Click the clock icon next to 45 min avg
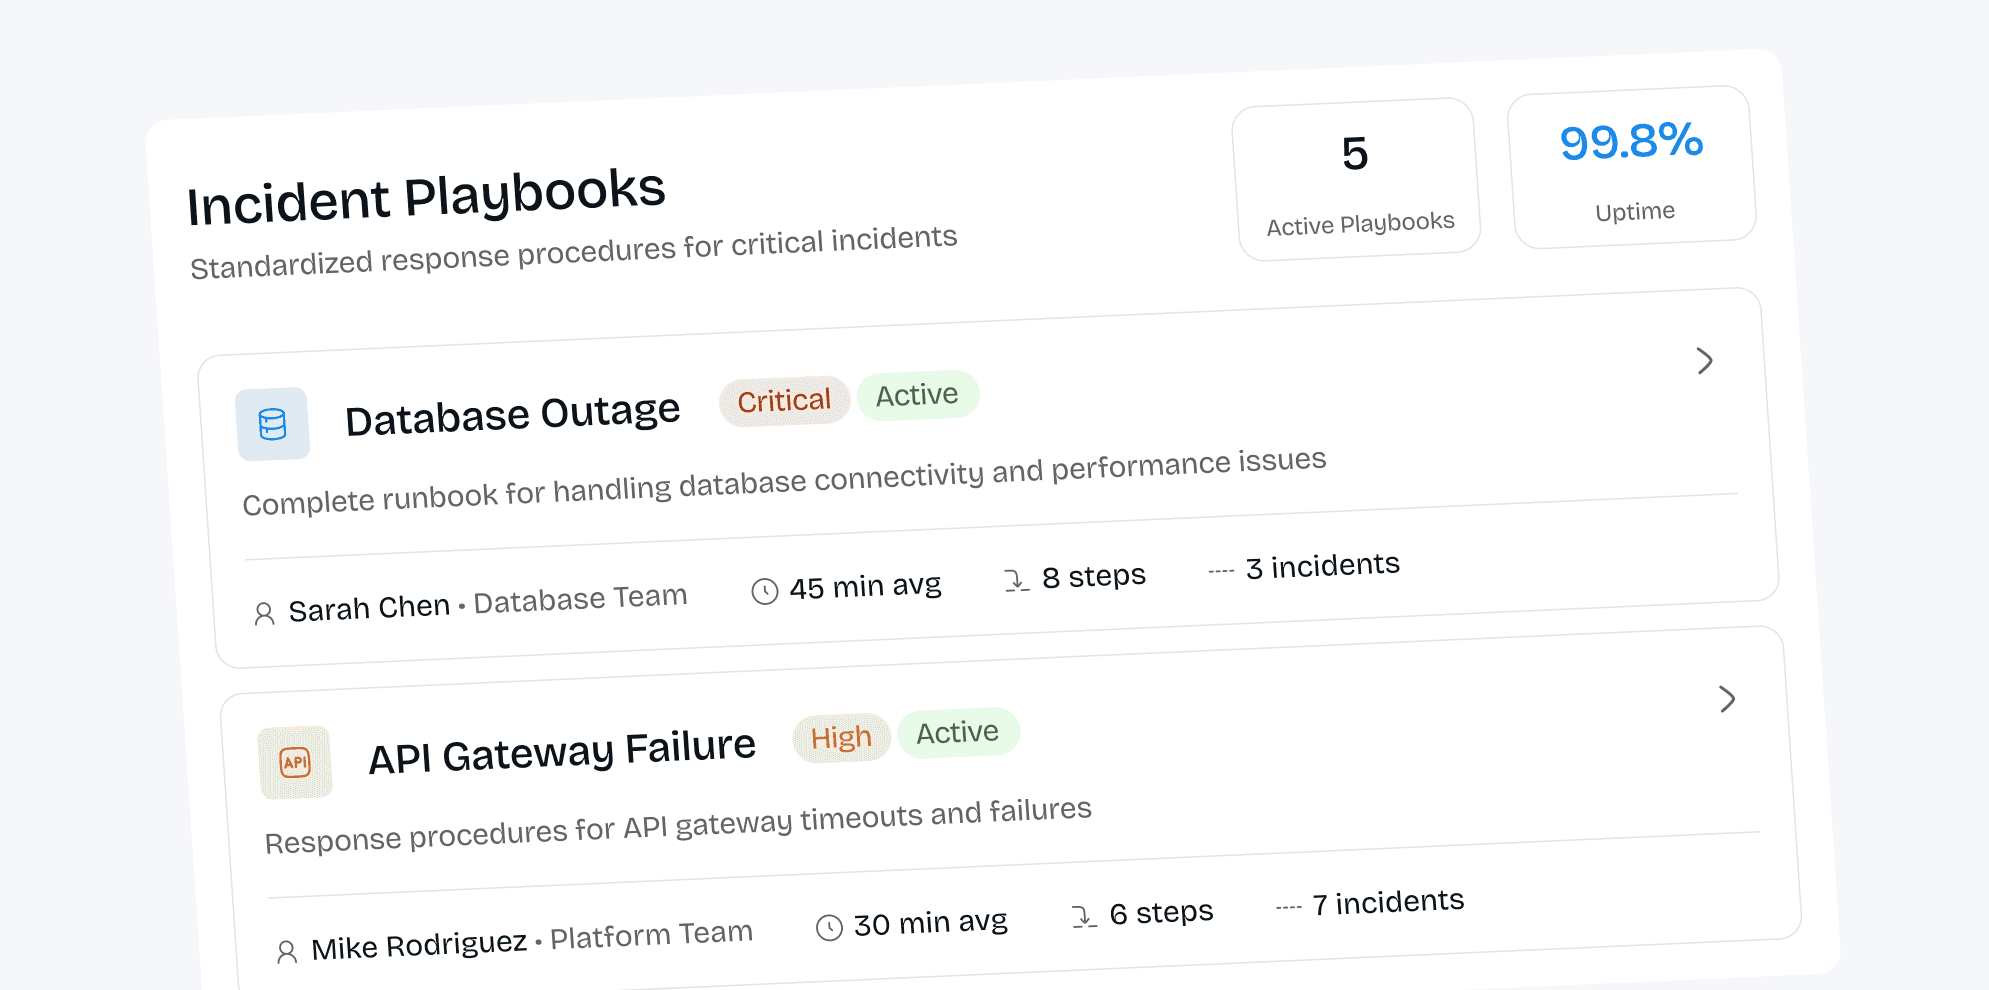The height and width of the screenshot is (990, 1989). tap(765, 592)
